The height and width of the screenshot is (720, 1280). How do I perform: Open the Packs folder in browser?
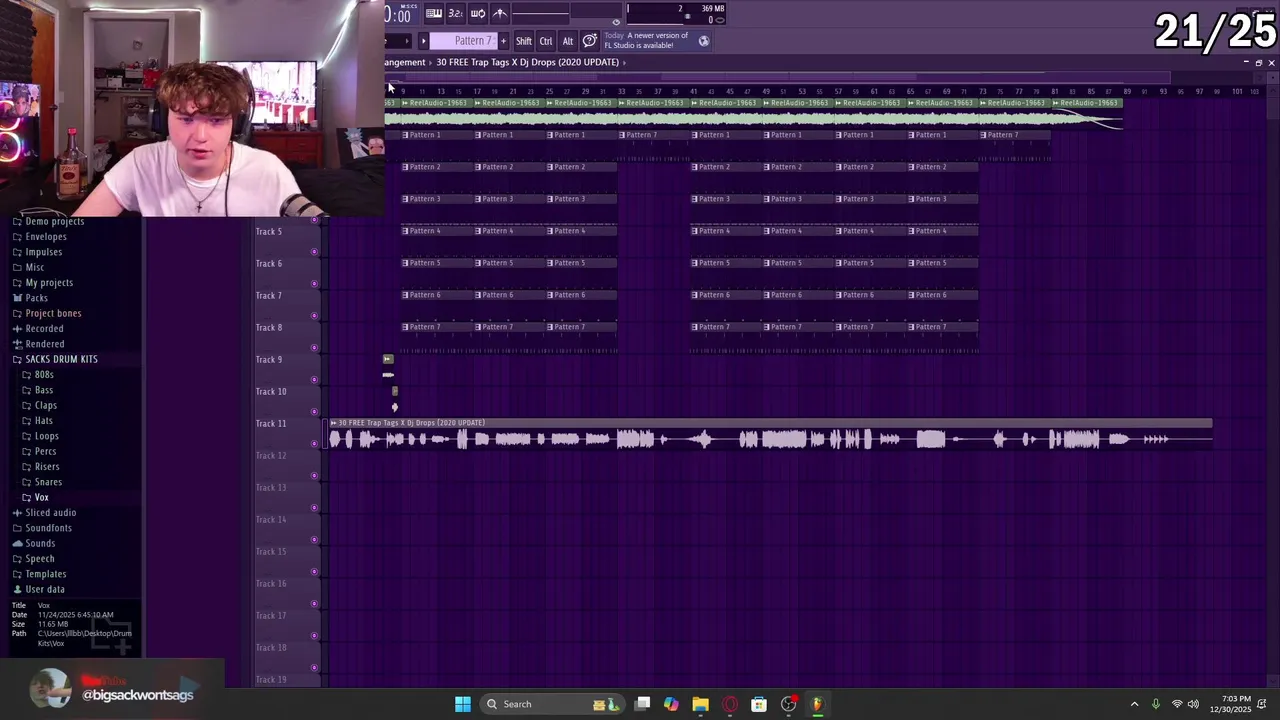click(36, 298)
